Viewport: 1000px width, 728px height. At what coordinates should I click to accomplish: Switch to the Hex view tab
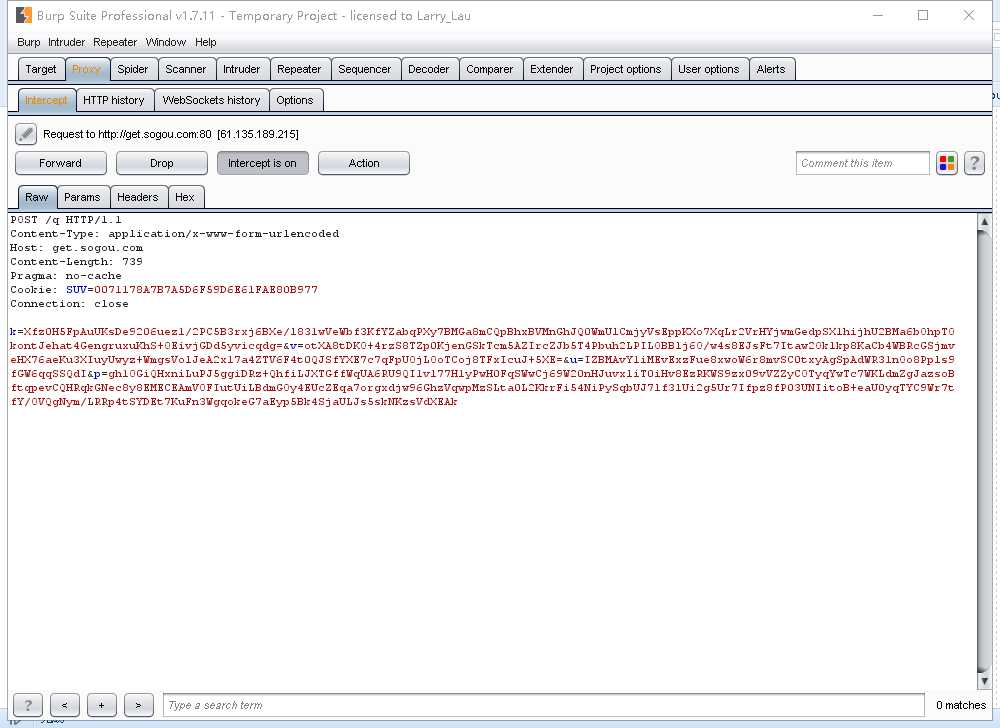tap(185, 197)
